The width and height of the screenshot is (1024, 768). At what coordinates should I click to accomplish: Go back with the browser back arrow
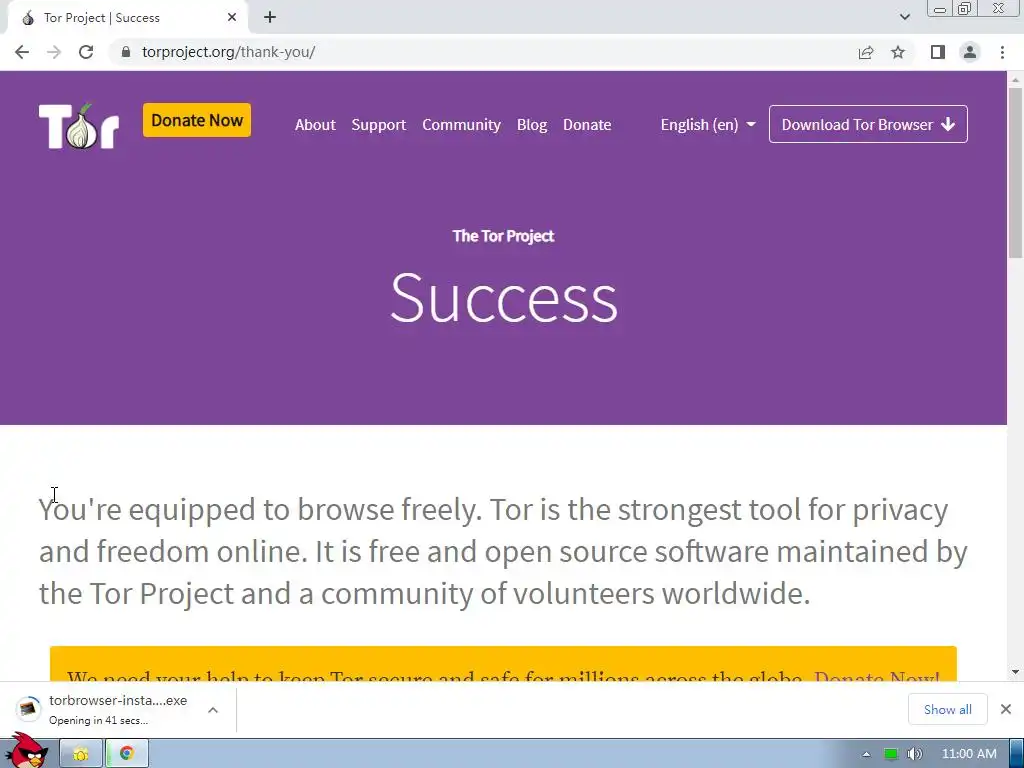22,52
